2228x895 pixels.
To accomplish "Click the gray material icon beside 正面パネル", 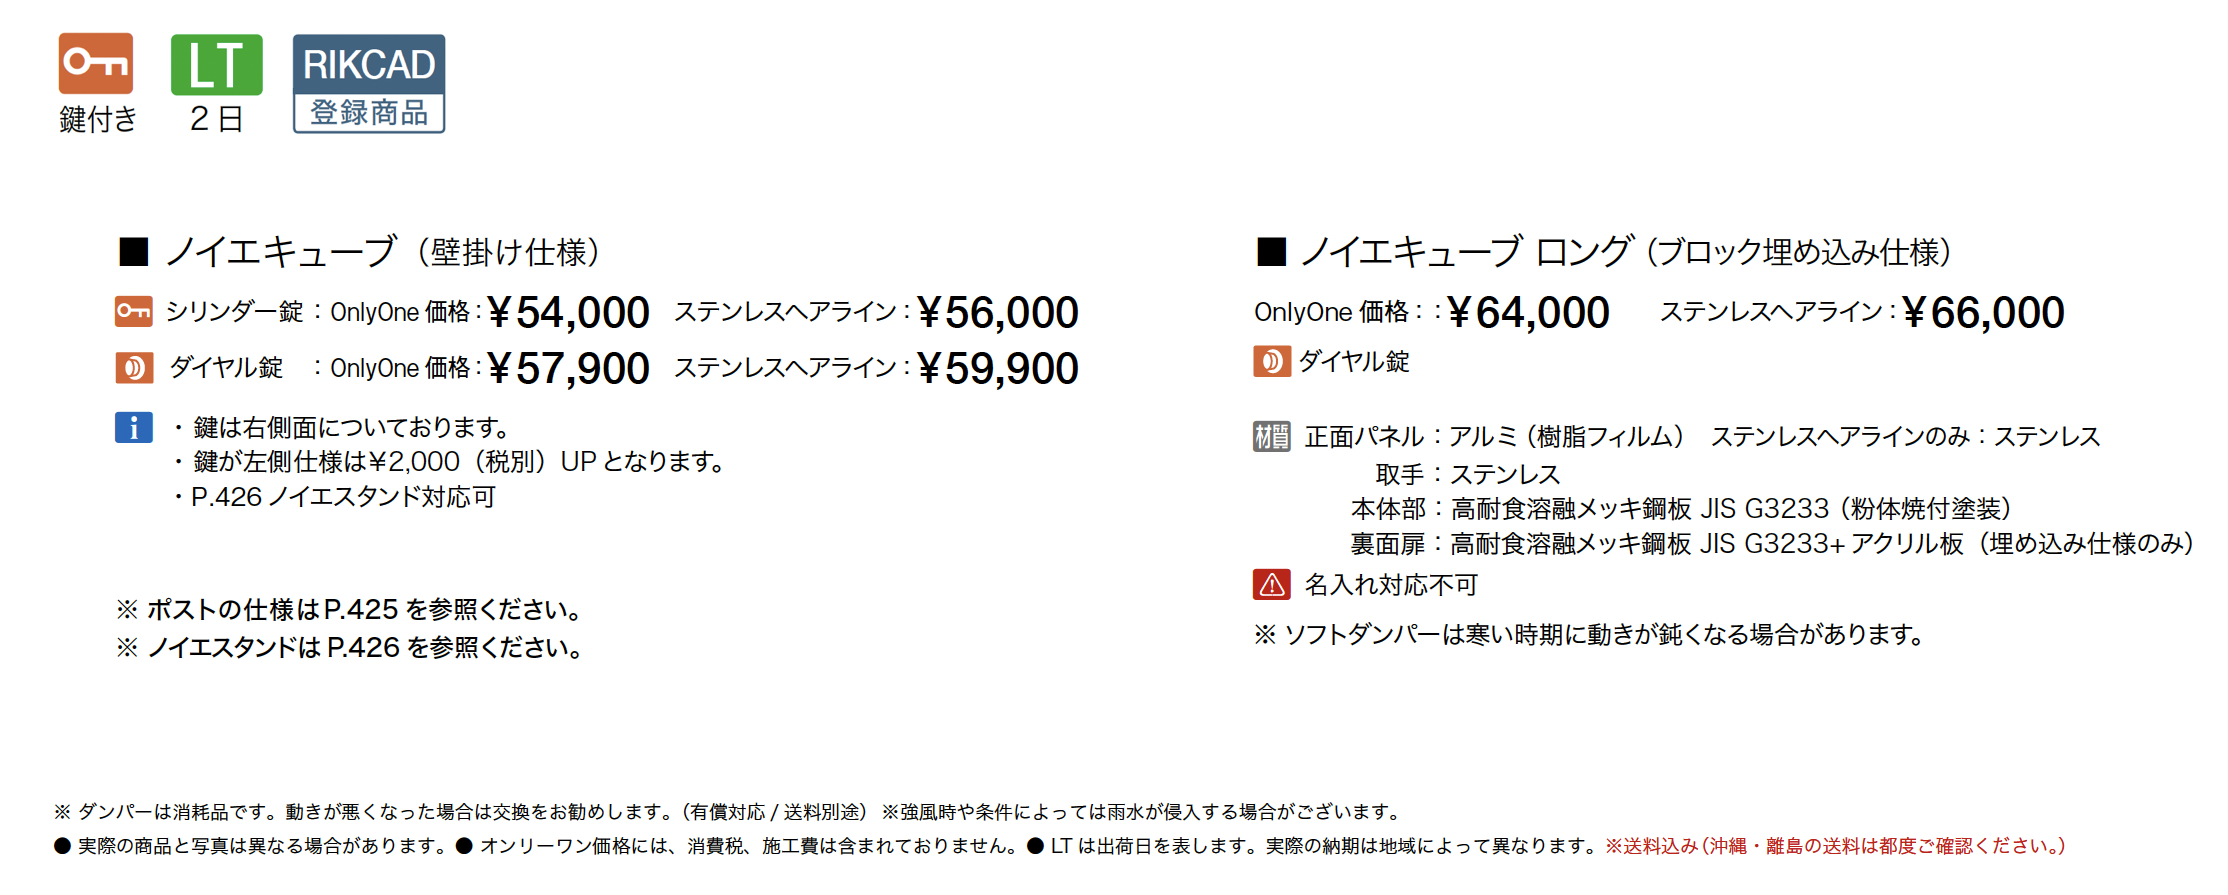I will coord(1271,437).
